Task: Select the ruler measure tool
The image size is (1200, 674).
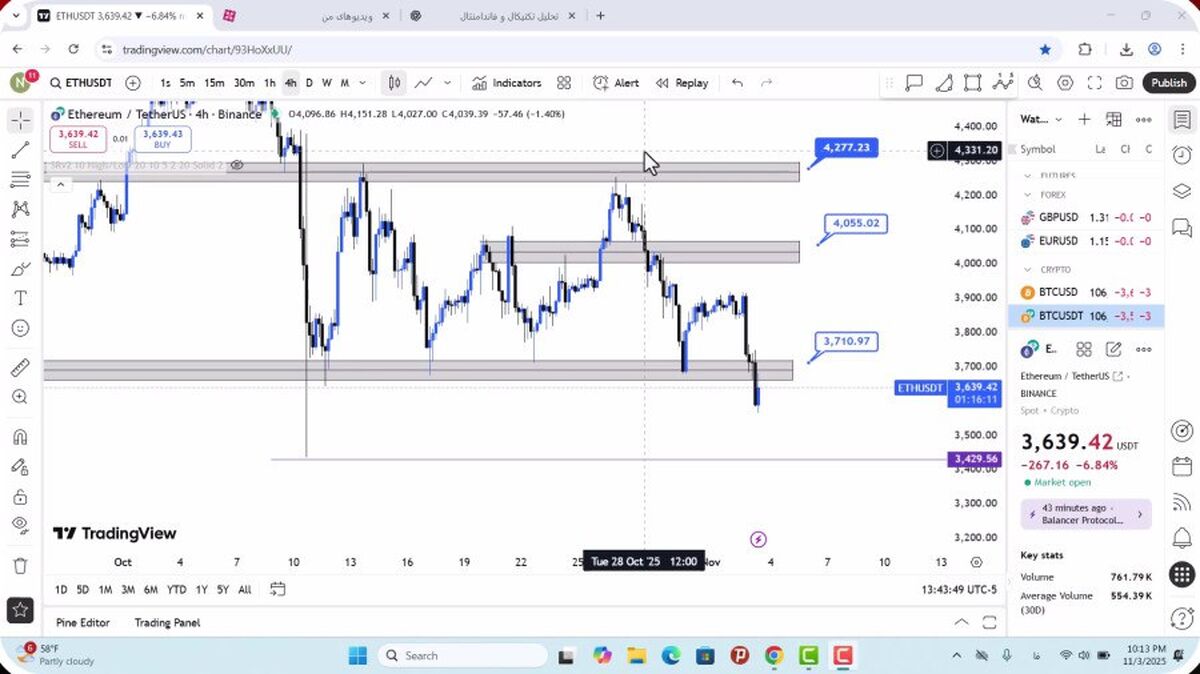Action: click(20, 368)
